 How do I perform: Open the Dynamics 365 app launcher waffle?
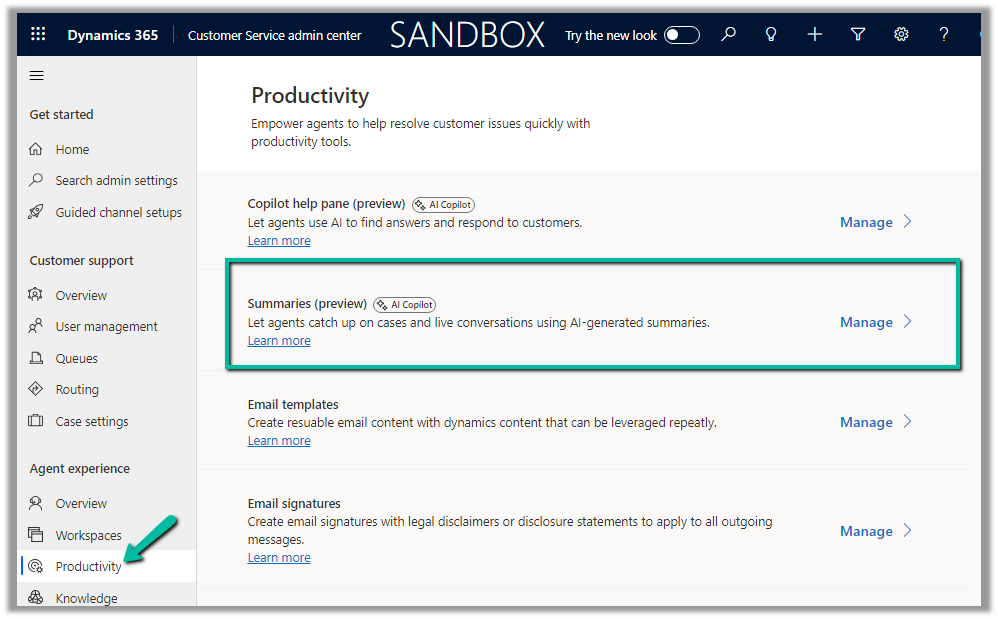pos(38,34)
